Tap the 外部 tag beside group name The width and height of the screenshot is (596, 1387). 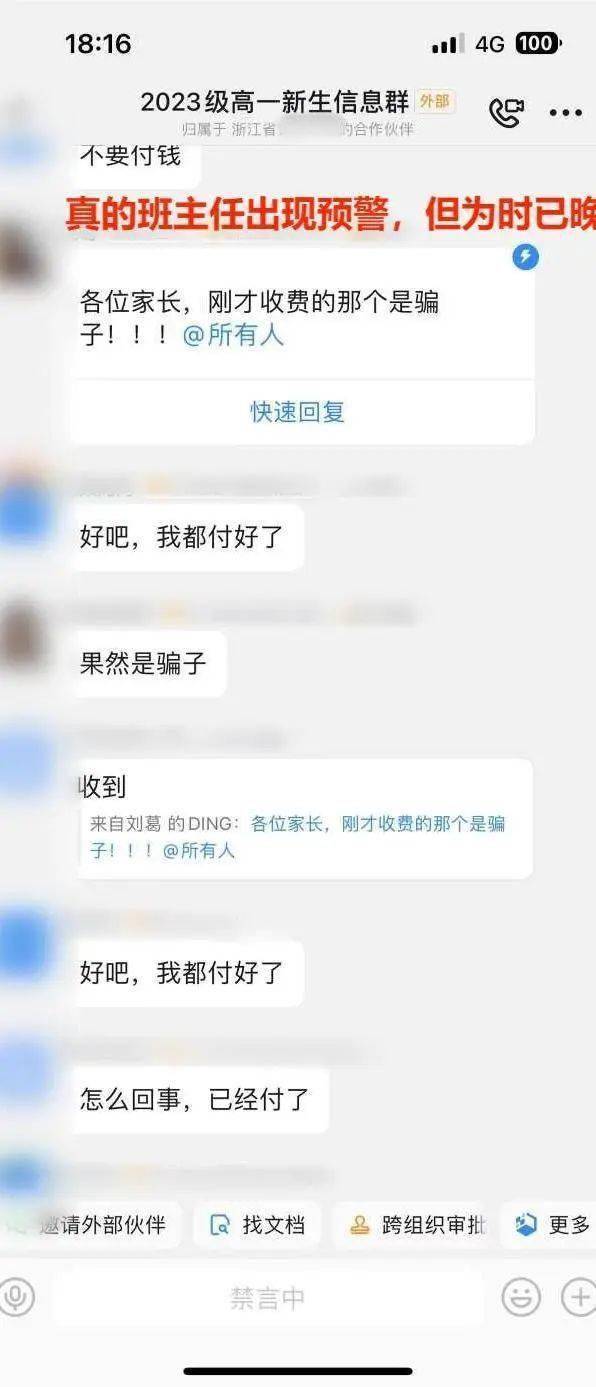[x=435, y=101]
